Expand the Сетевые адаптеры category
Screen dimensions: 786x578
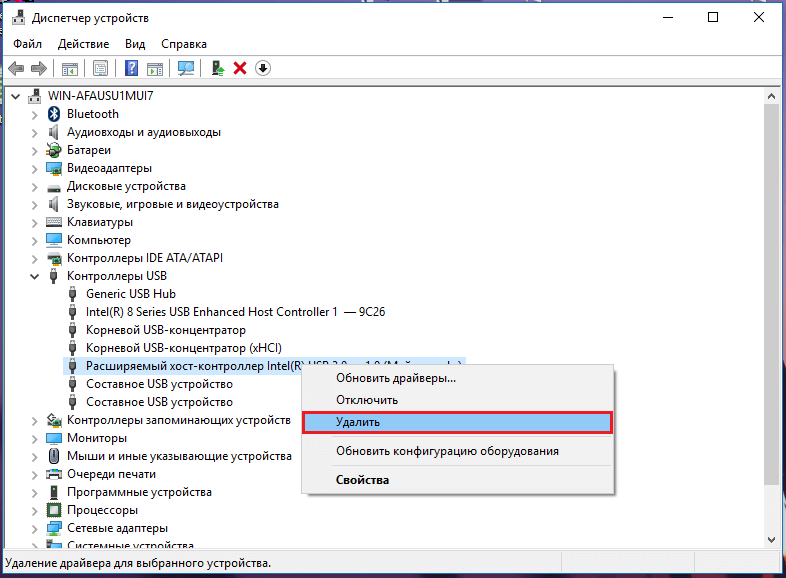pyautogui.click(x=34, y=529)
